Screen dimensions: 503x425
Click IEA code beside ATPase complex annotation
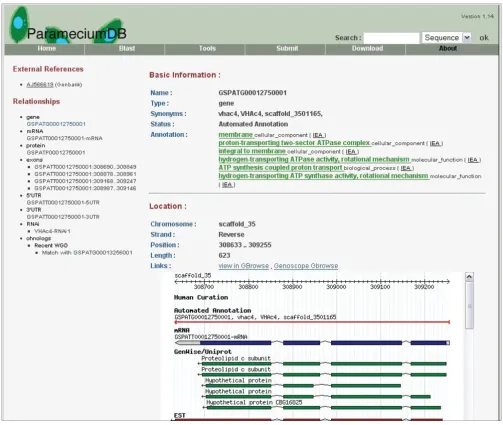pyautogui.click(x=435, y=143)
